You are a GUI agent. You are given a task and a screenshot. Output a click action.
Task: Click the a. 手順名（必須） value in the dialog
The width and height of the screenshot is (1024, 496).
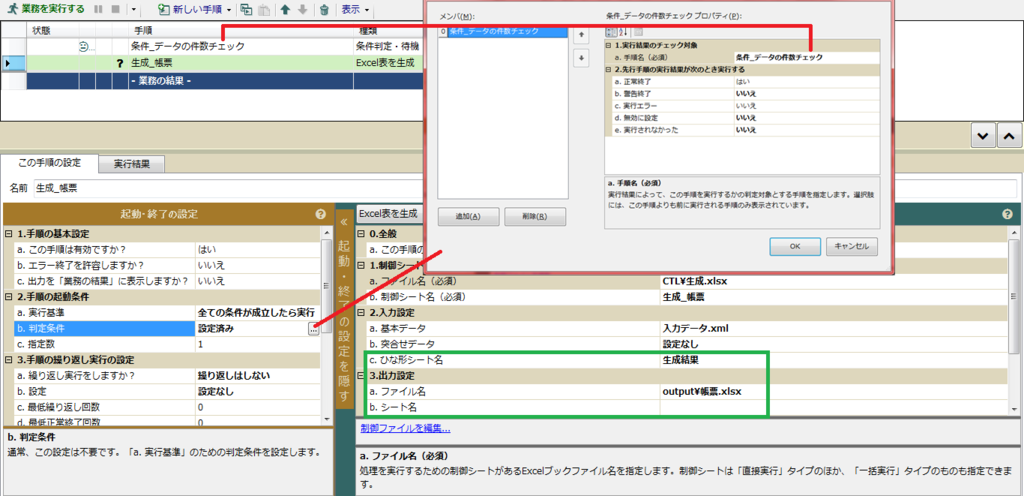807,57
